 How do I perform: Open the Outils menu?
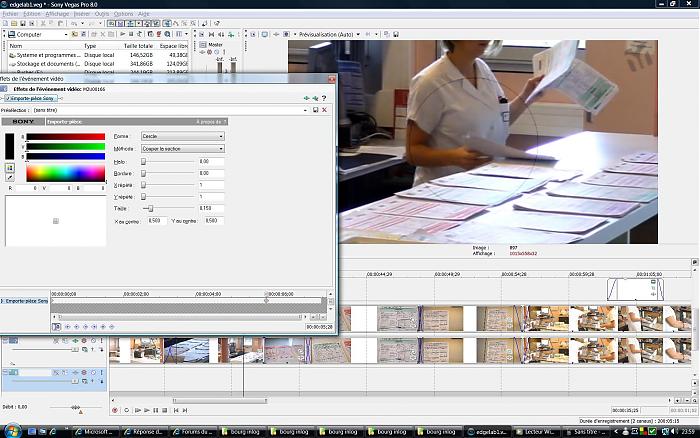point(101,14)
